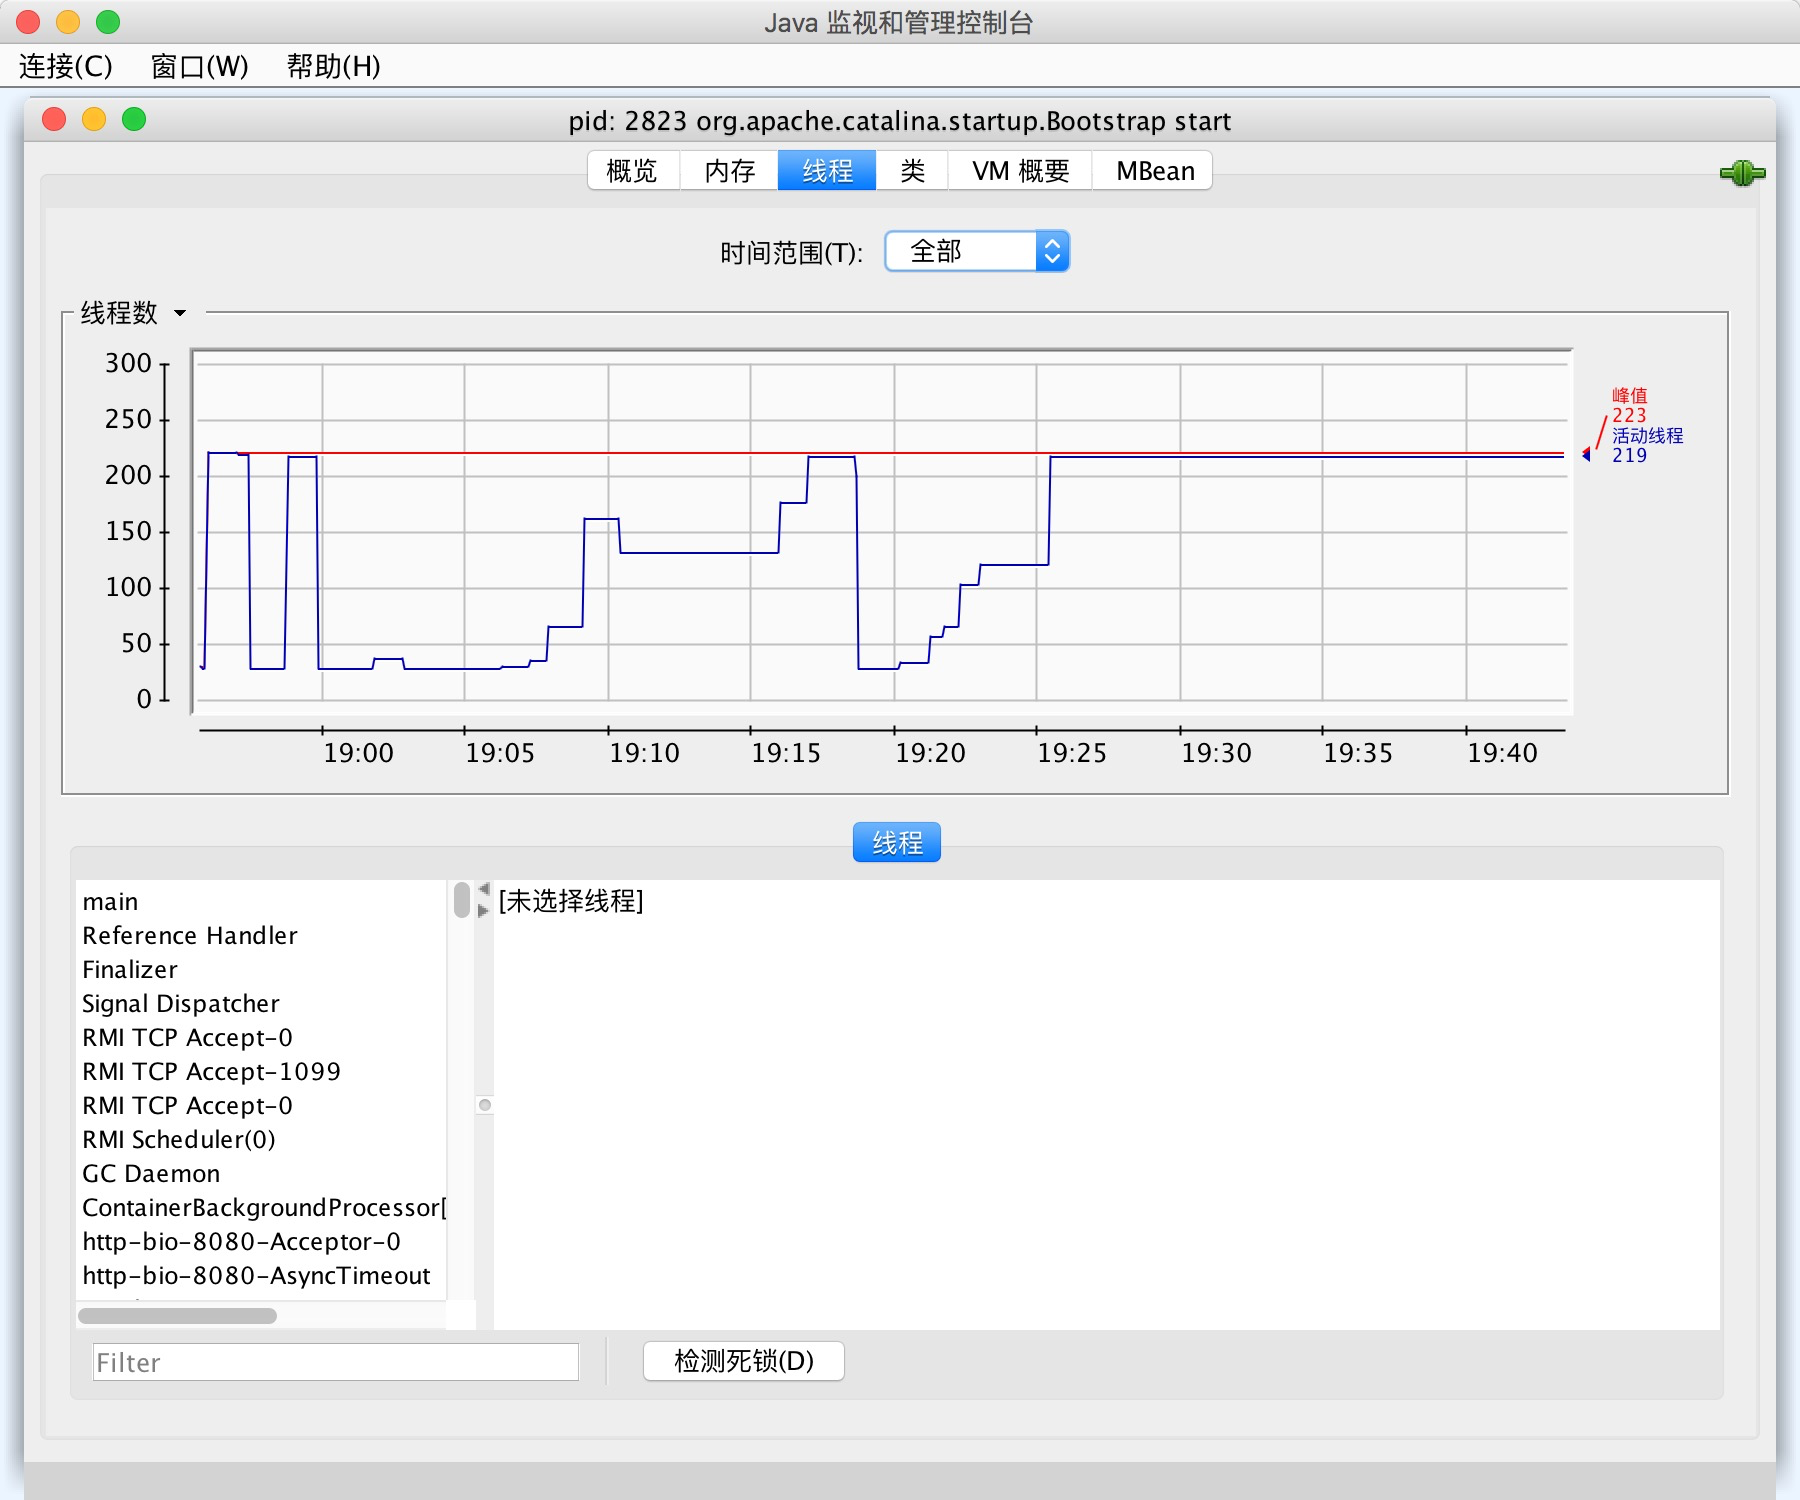Click the 活动线程 219 label
Viewport: 1800px width, 1500px height.
[1647, 445]
